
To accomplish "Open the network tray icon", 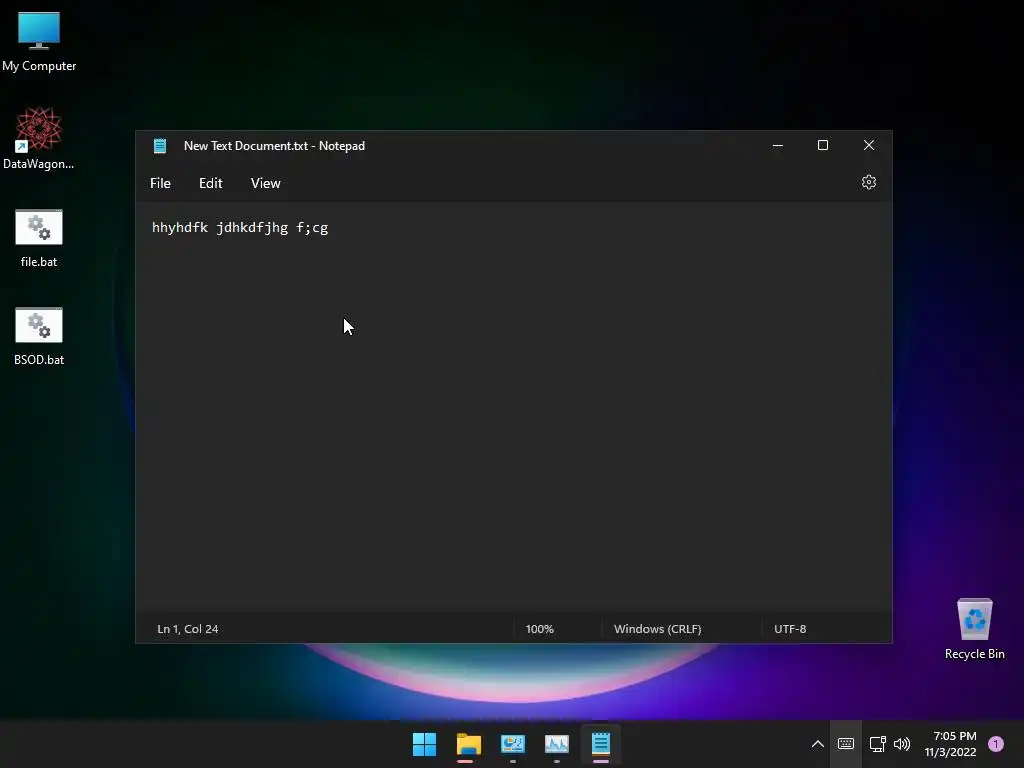I will tap(877, 744).
